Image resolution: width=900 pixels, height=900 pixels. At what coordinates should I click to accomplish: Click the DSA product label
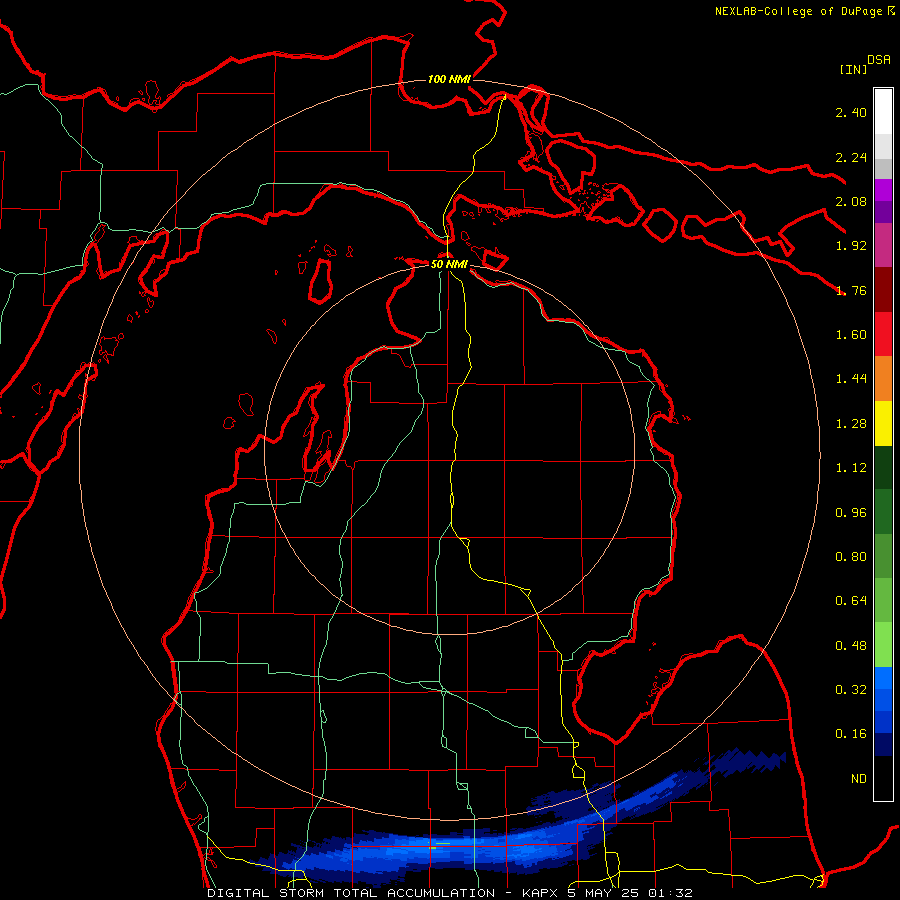(879, 60)
